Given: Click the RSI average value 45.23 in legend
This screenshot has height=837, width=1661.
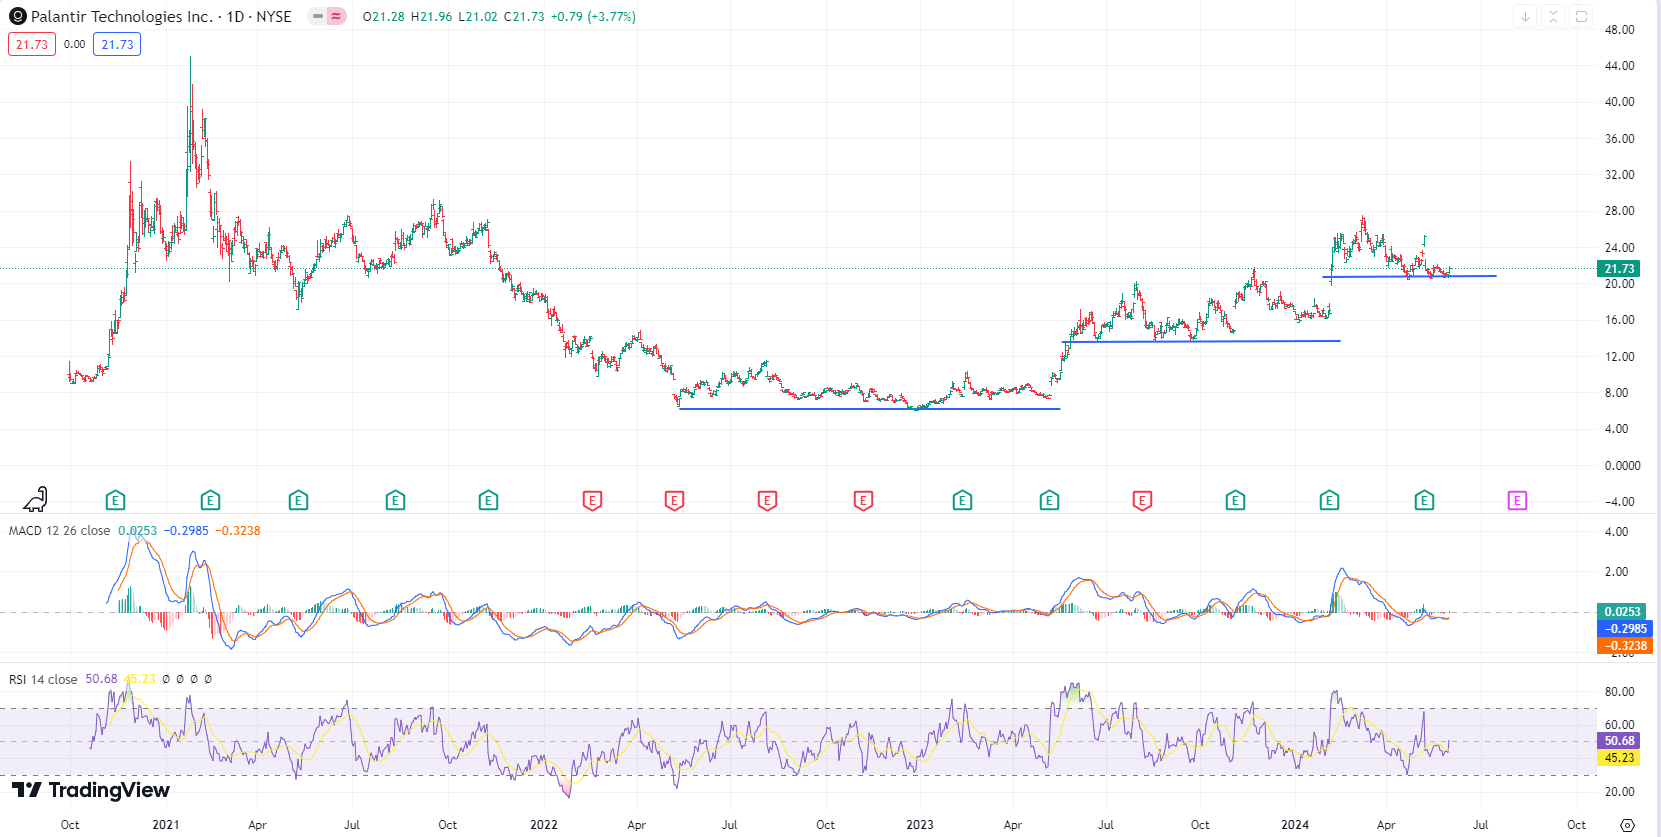Looking at the screenshot, I should coord(140,679).
